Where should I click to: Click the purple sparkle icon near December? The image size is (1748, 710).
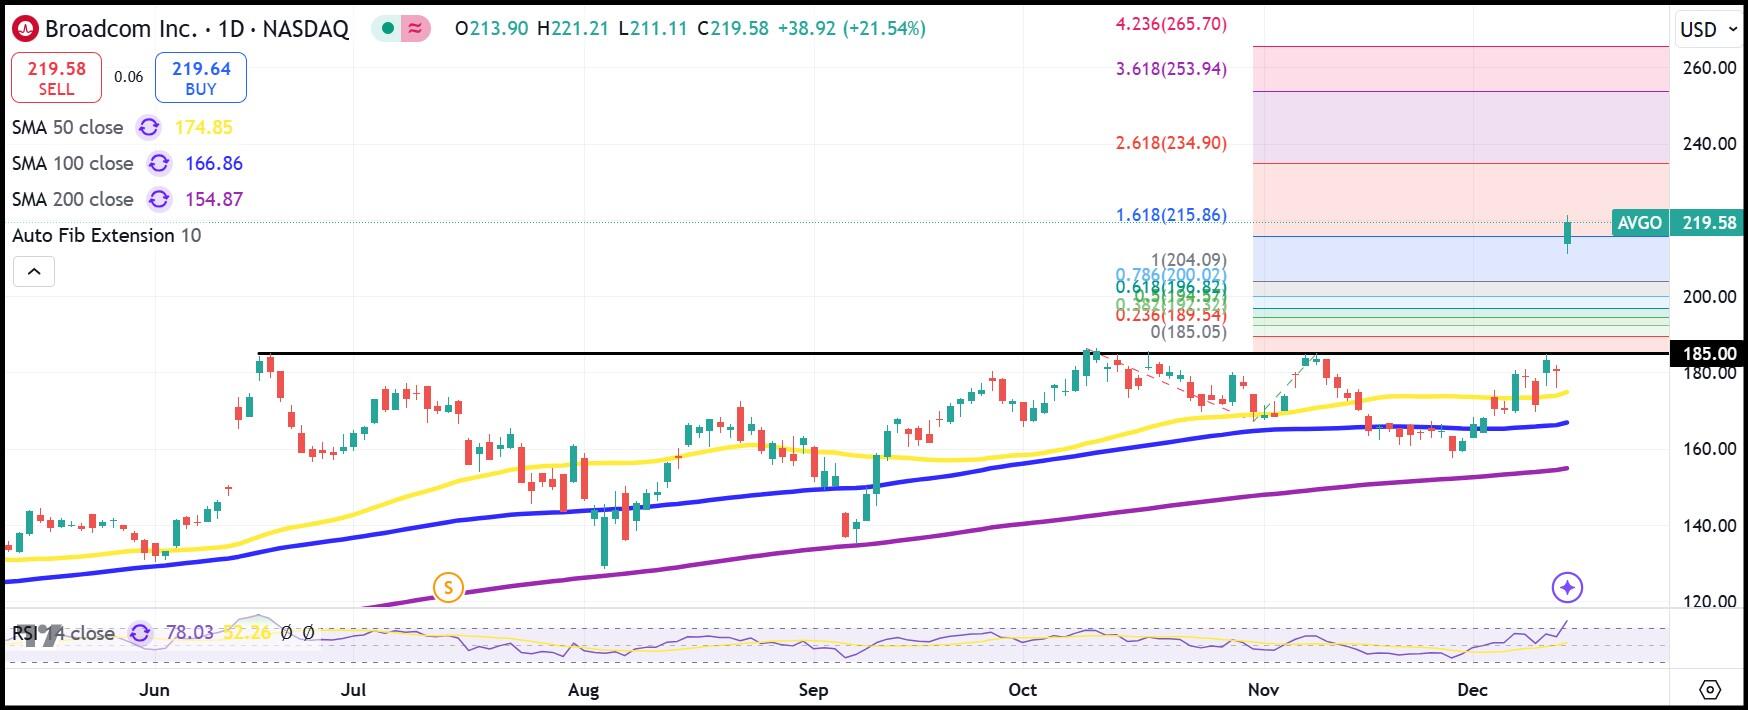click(1567, 588)
